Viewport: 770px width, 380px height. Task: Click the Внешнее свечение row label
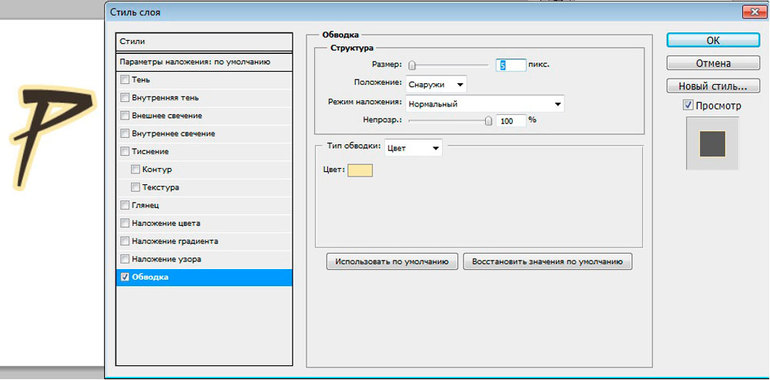[167, 115]
